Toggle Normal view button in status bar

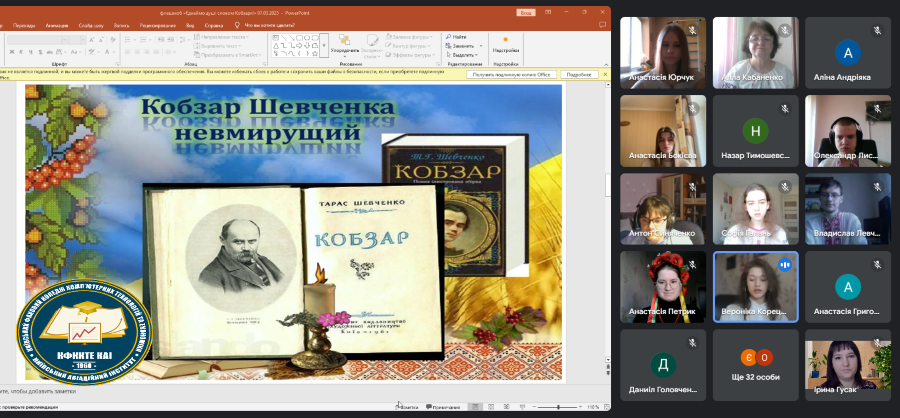475,407
